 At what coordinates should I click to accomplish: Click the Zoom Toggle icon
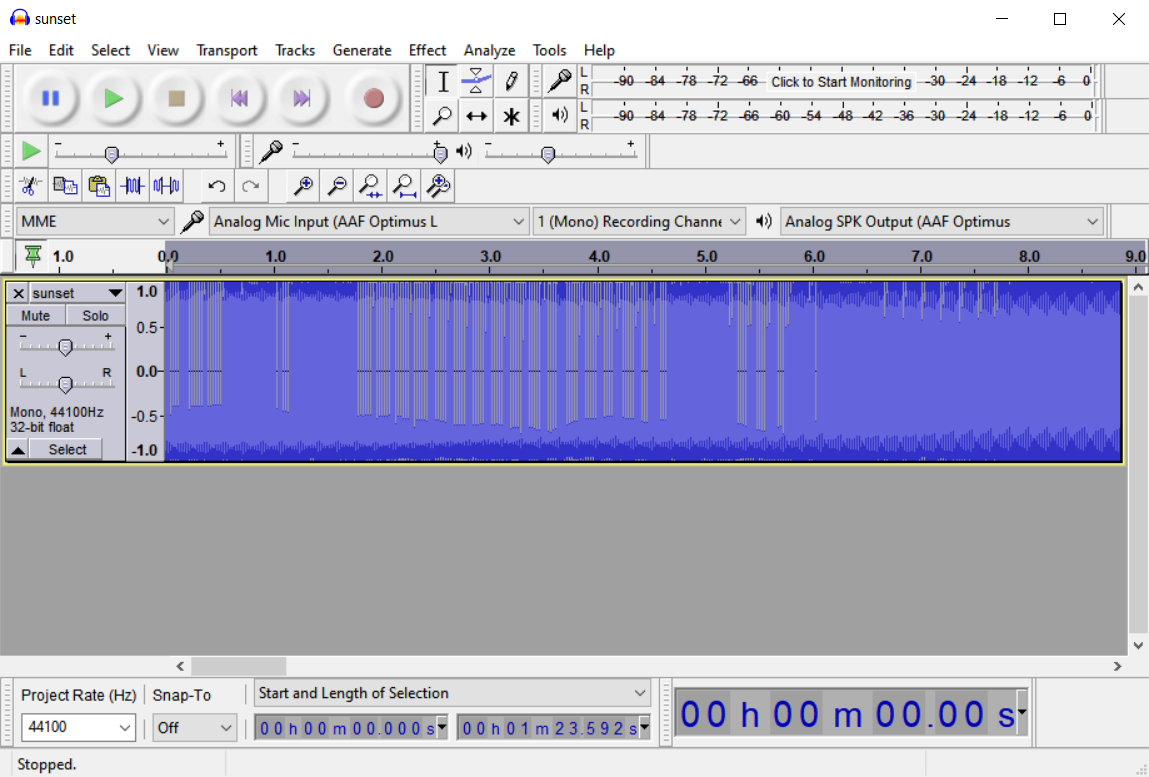point(438,186)
